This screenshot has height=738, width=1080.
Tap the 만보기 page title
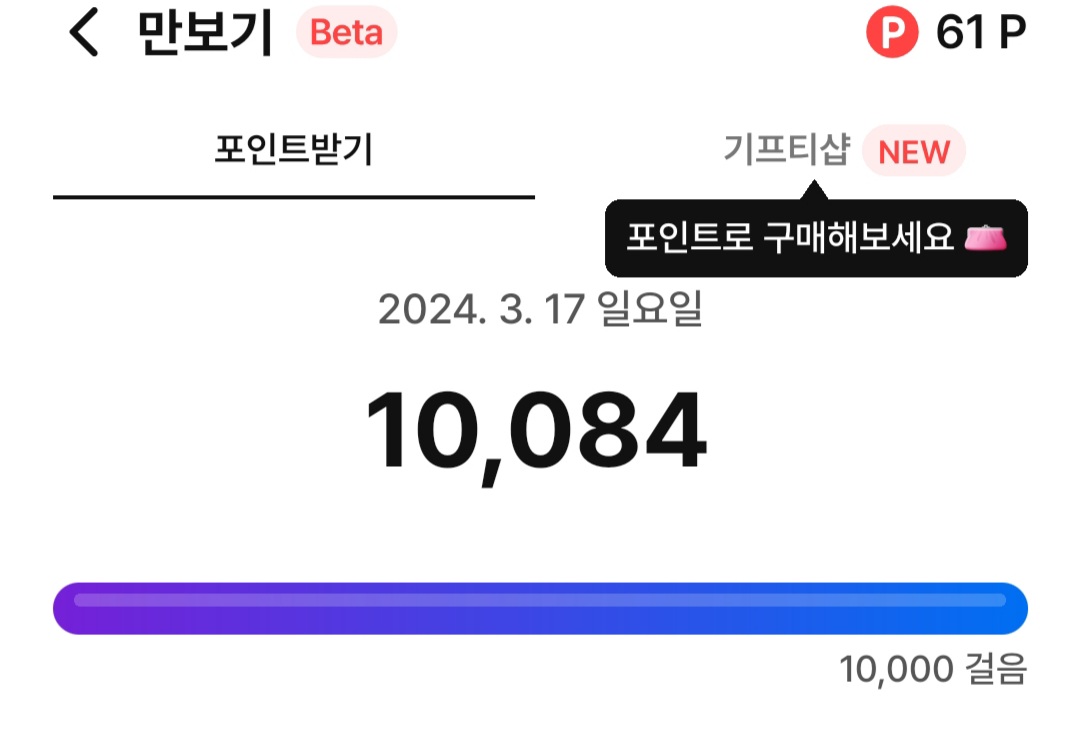[205, 34]
